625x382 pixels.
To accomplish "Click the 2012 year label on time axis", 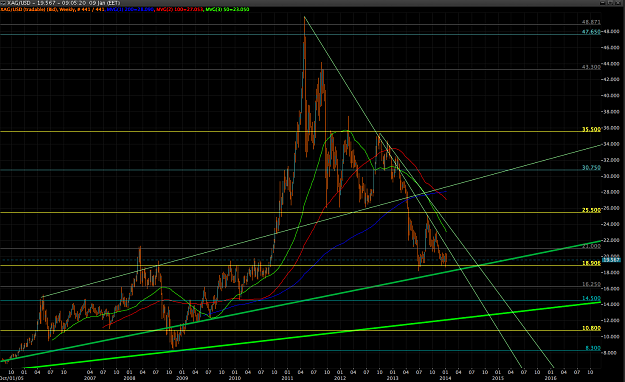I will pyautogui.click(x=340, y=378).
